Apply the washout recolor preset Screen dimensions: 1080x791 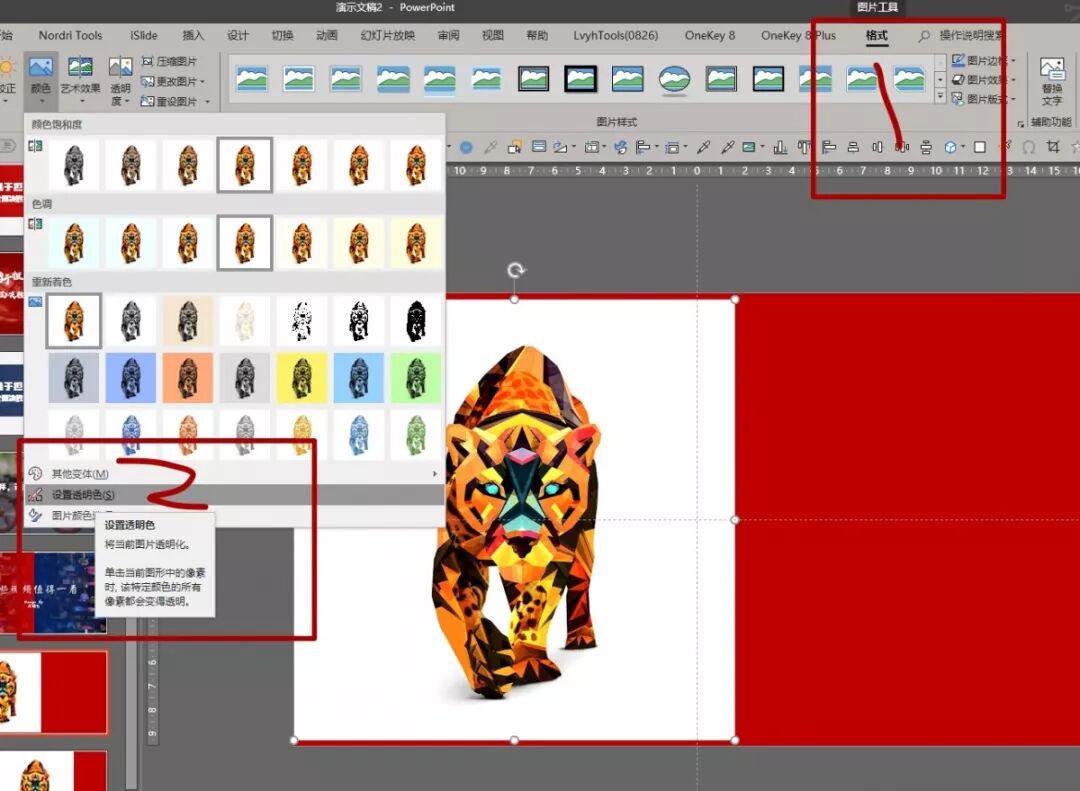coord(245,320)
